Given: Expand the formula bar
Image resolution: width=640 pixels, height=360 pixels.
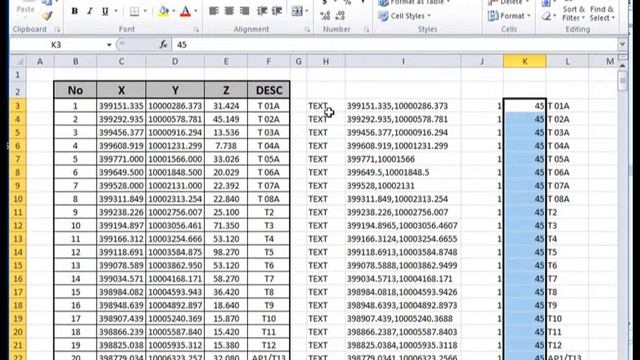Looking at the screenshot, I should coord(622,44).
